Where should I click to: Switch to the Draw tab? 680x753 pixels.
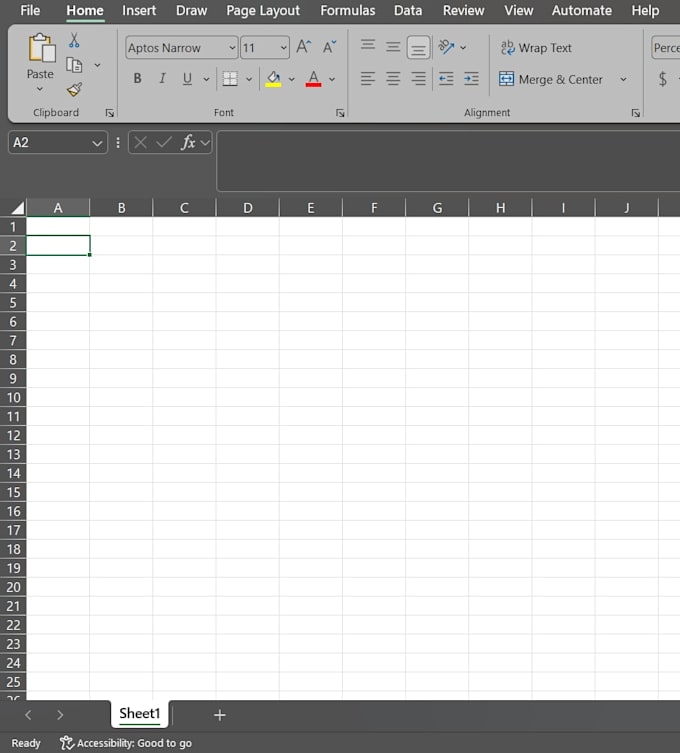pos(191,10)
